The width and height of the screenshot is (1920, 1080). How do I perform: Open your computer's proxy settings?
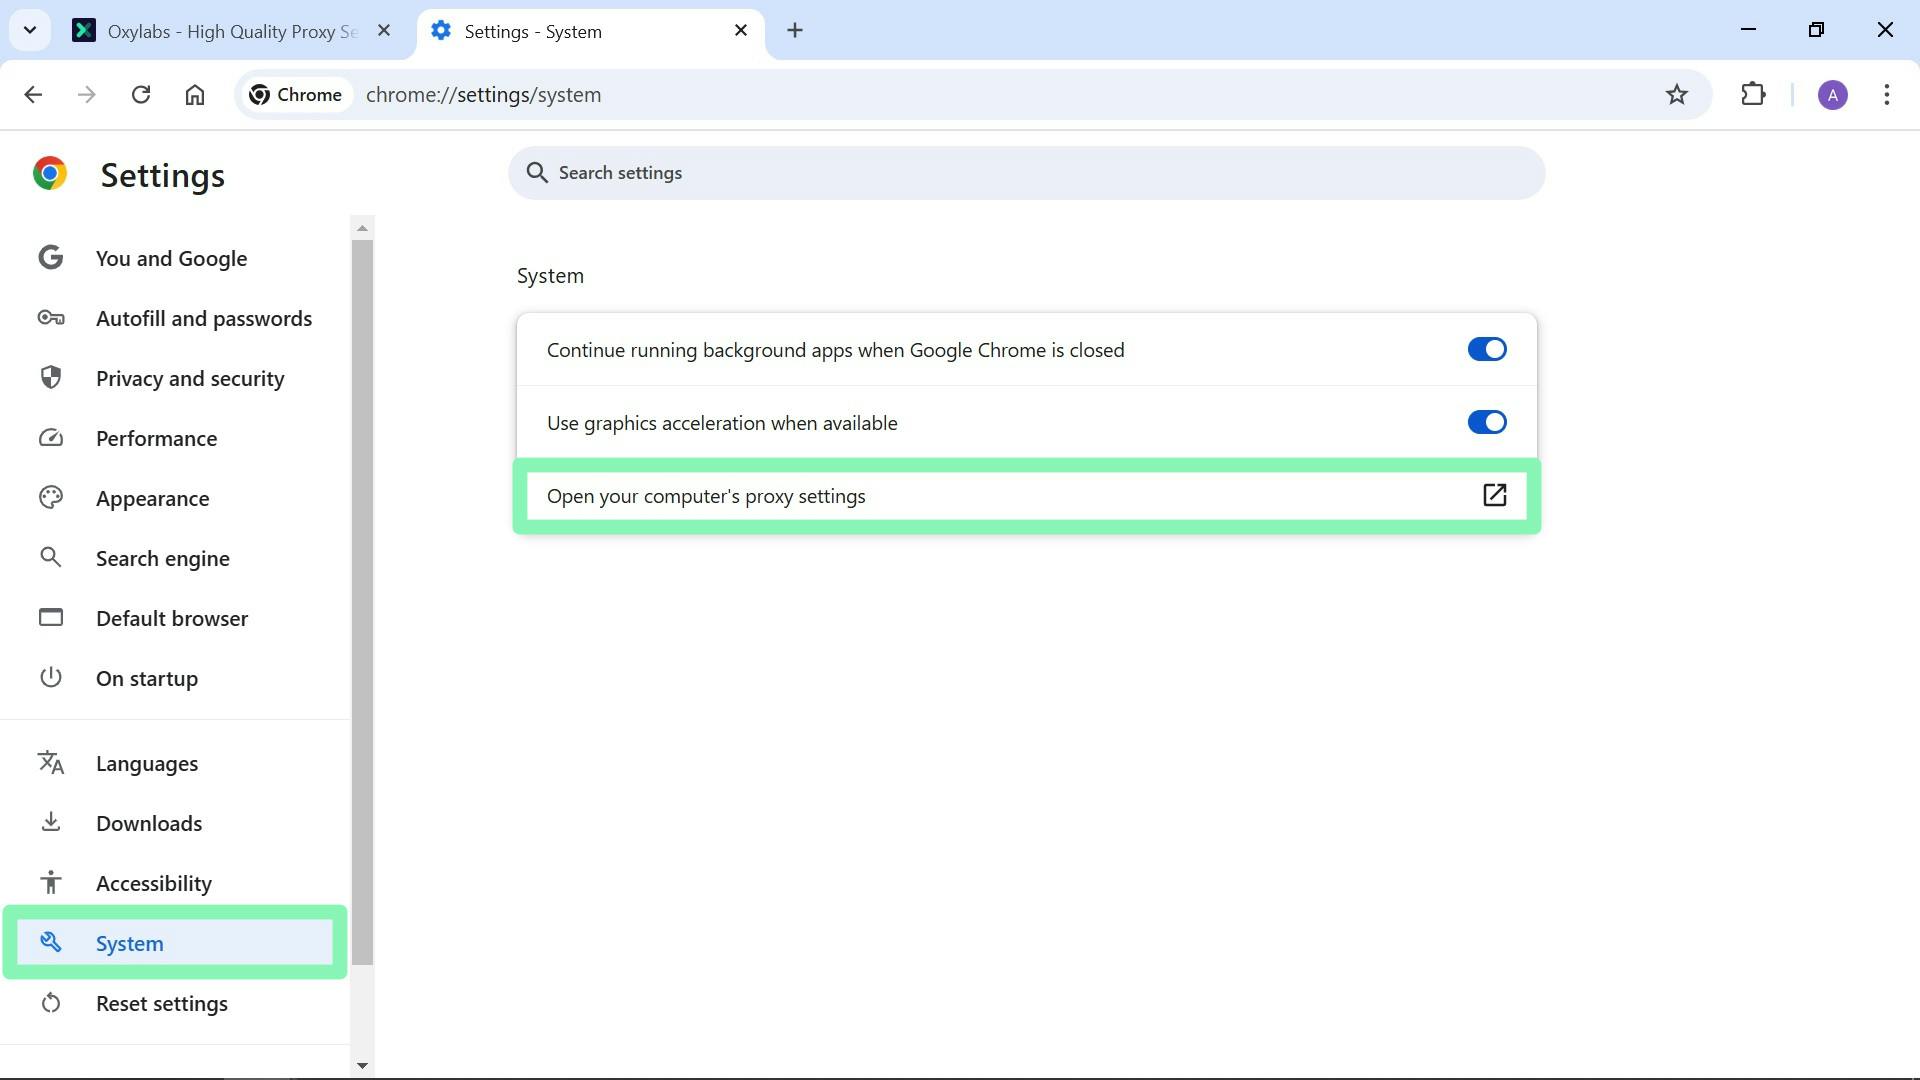point(706,497)
